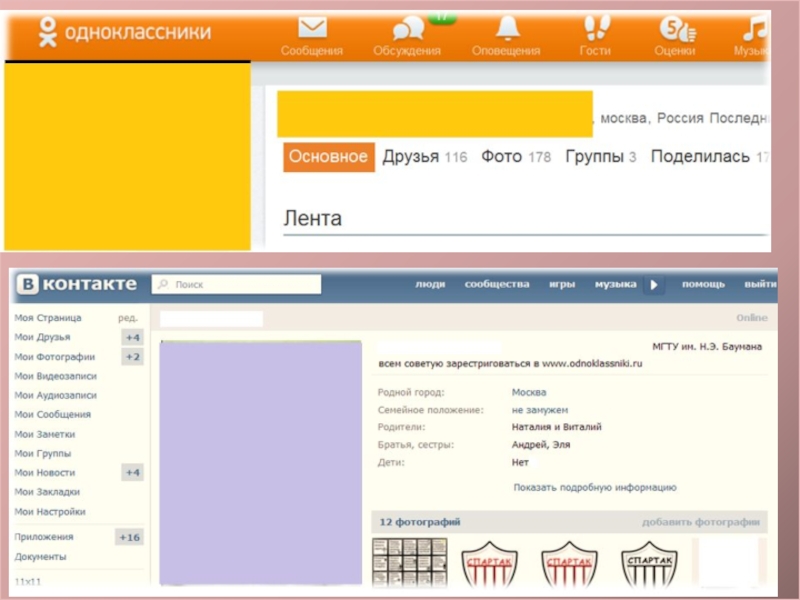The image size is (800, 600).
Task: Open Сообщения envelope icon in Odnoklassniki
Action: tap(312, 28)
